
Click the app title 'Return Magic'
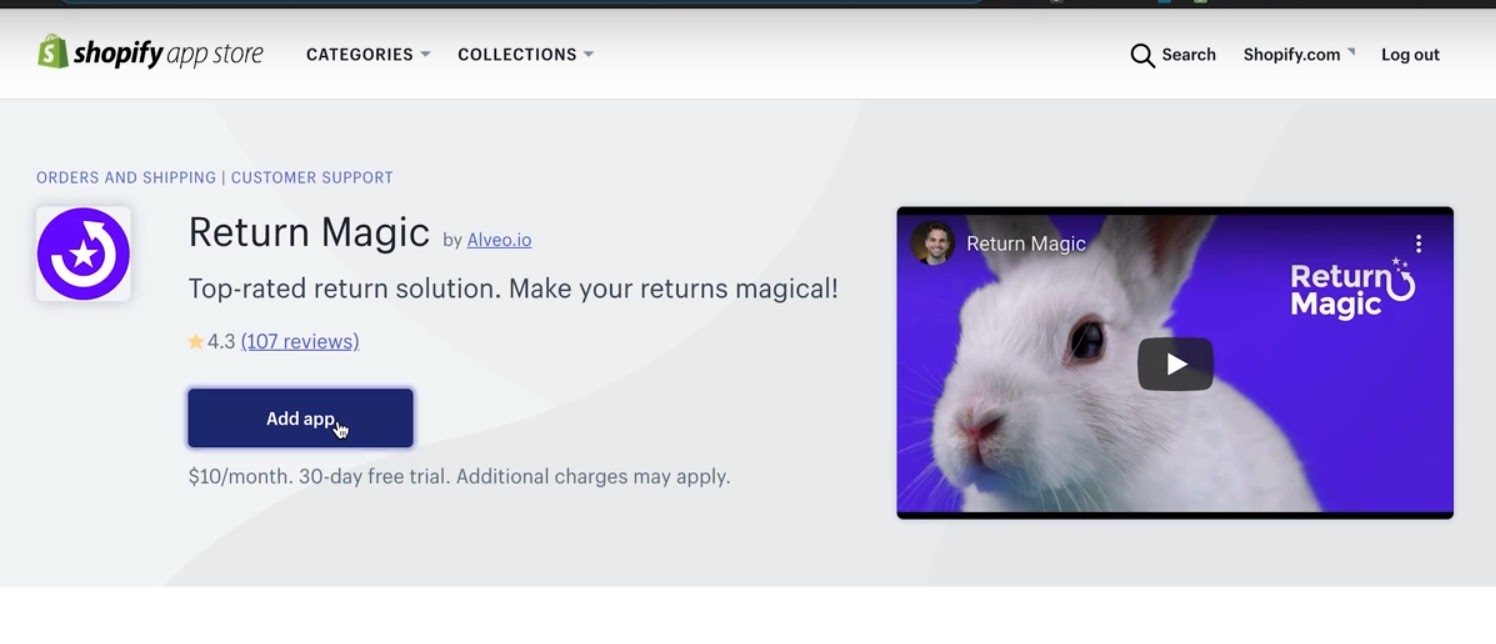click(x=309, y=233)
